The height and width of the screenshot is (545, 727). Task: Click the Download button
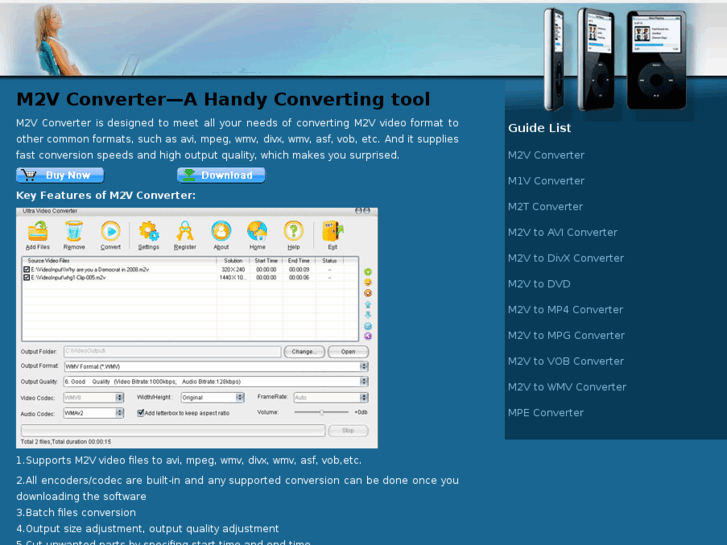click(x=221, y=175)
